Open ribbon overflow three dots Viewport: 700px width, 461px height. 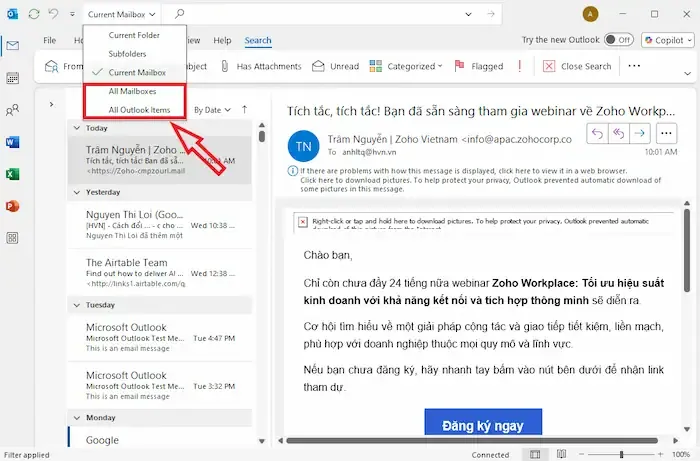[x=634, y=66]
